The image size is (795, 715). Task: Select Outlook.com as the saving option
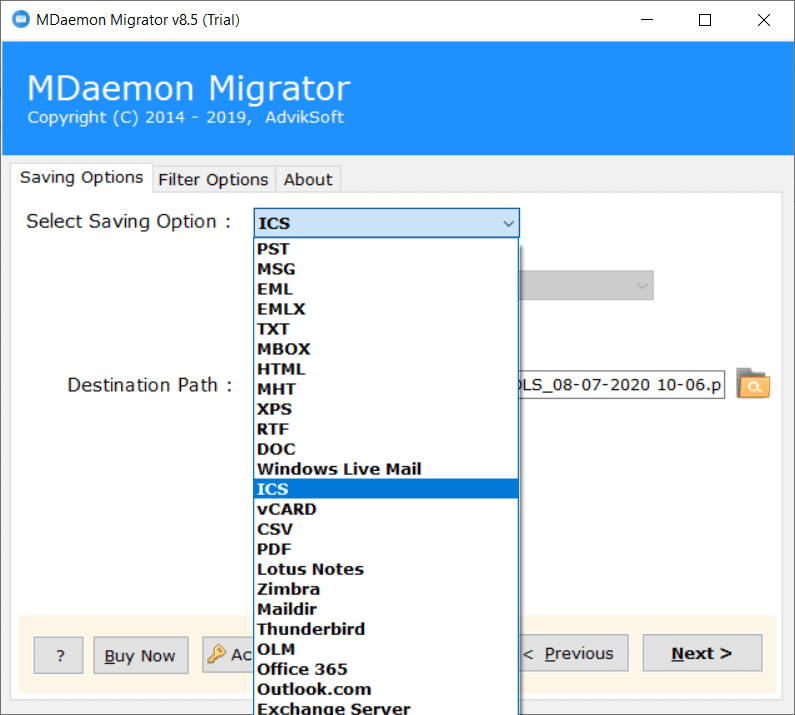point(386,689)
